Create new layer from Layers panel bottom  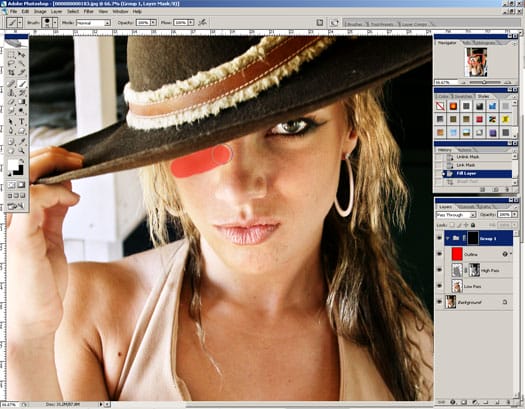(x=497, y=402)
